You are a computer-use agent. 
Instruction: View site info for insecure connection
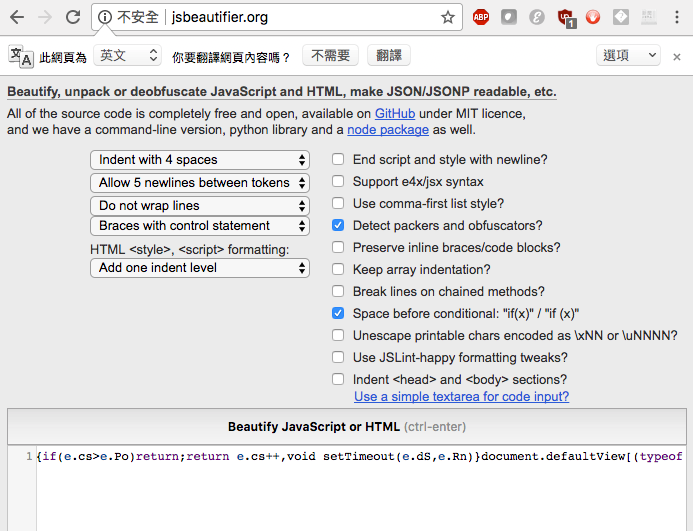[105, 17]
